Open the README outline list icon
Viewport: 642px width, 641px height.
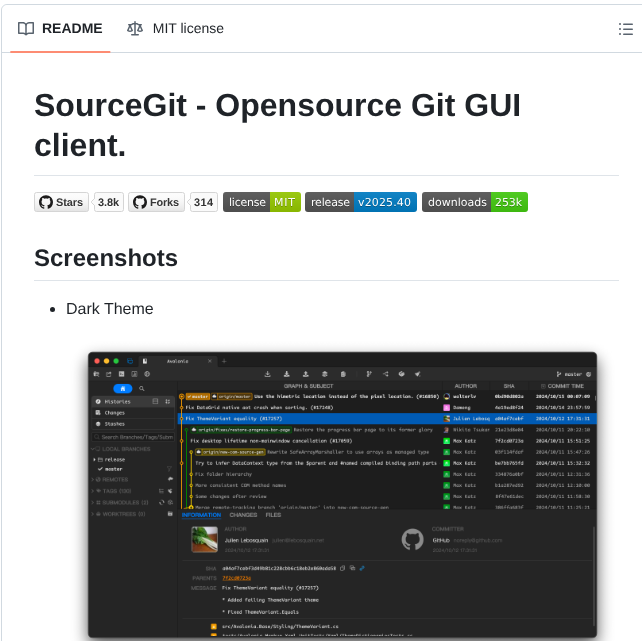625,29
